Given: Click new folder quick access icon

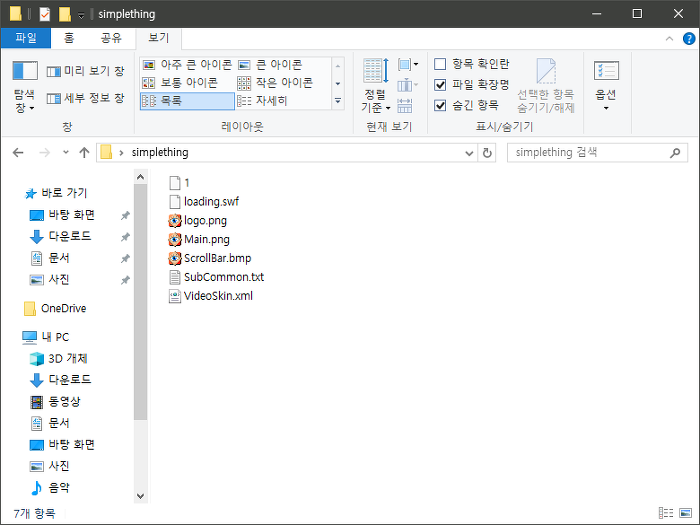Looking at the screenshot, I should [x=65, y=14].
